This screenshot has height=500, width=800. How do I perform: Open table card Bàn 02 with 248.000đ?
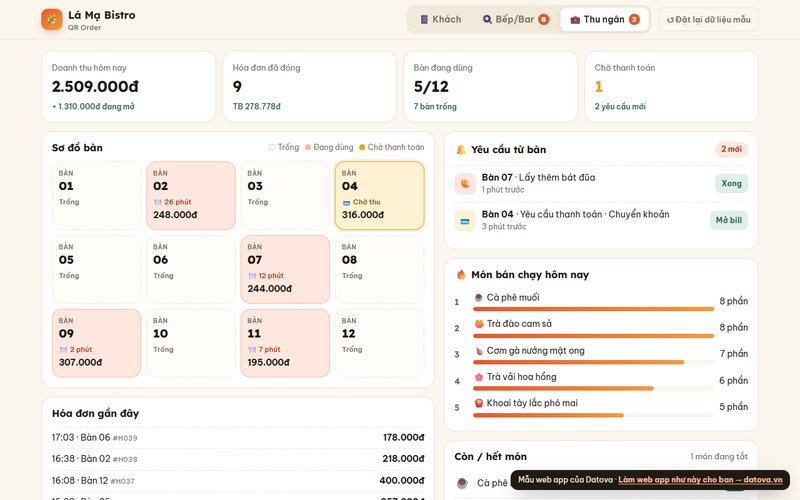click(191, 195)
